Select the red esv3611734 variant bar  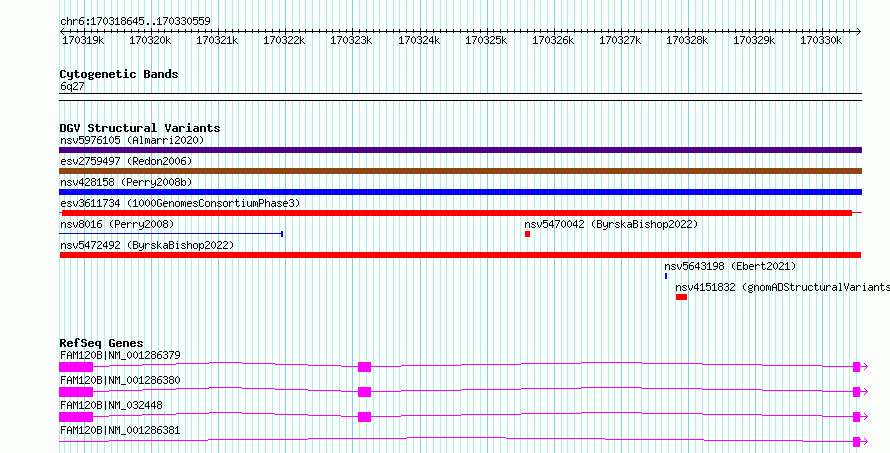460,213
